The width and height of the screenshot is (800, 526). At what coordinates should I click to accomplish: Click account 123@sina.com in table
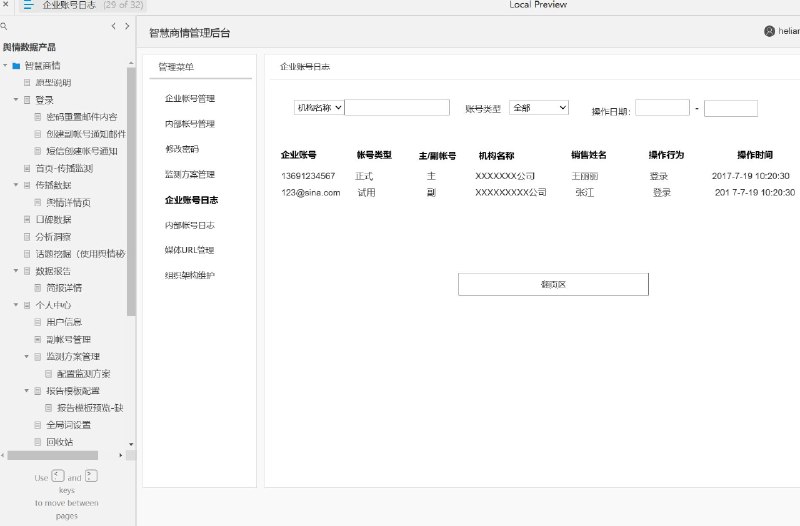(x=311, y=192)
